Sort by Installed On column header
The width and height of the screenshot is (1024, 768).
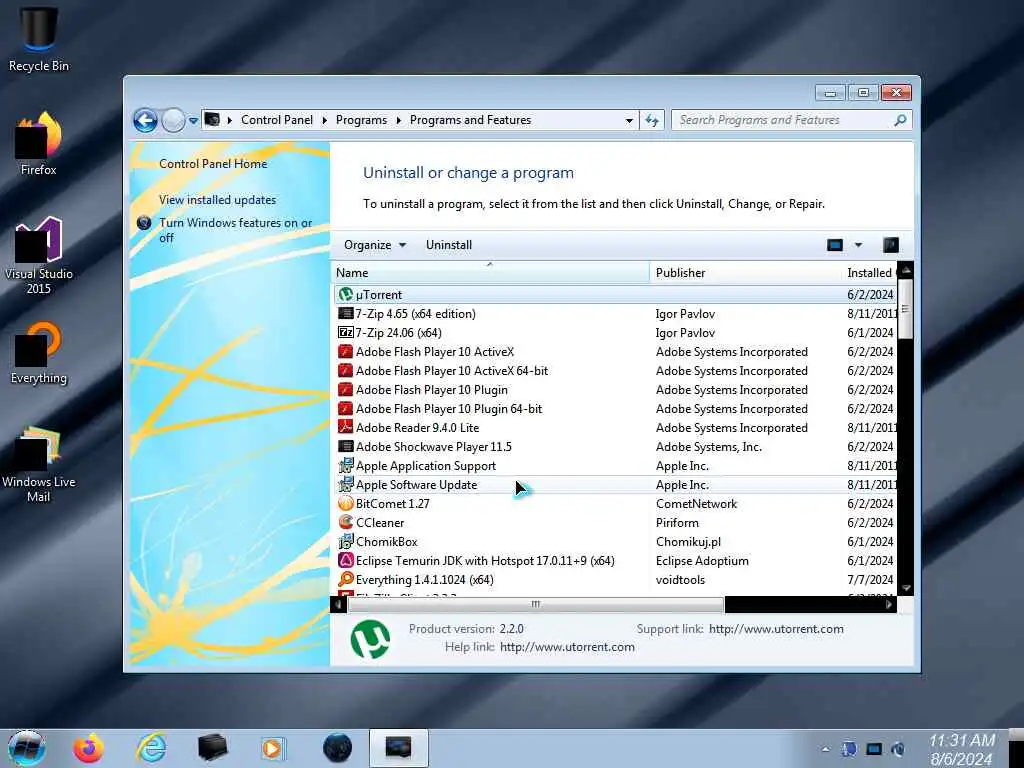(x=870, y=272)
